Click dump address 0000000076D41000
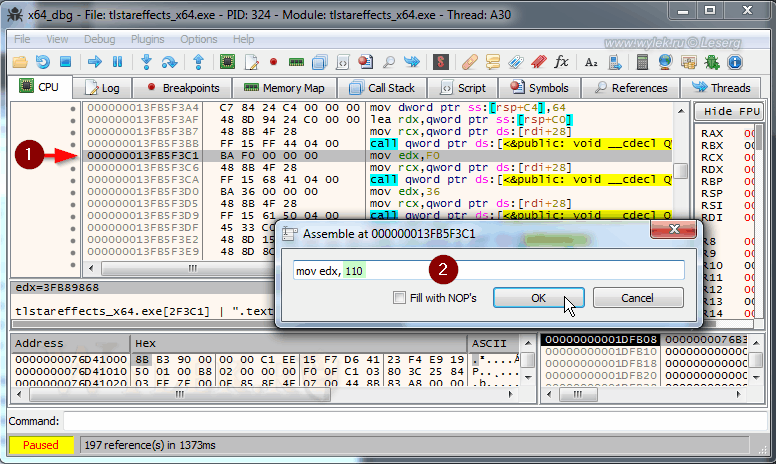This screenshot has width=776, height=464. pos(71,359)
